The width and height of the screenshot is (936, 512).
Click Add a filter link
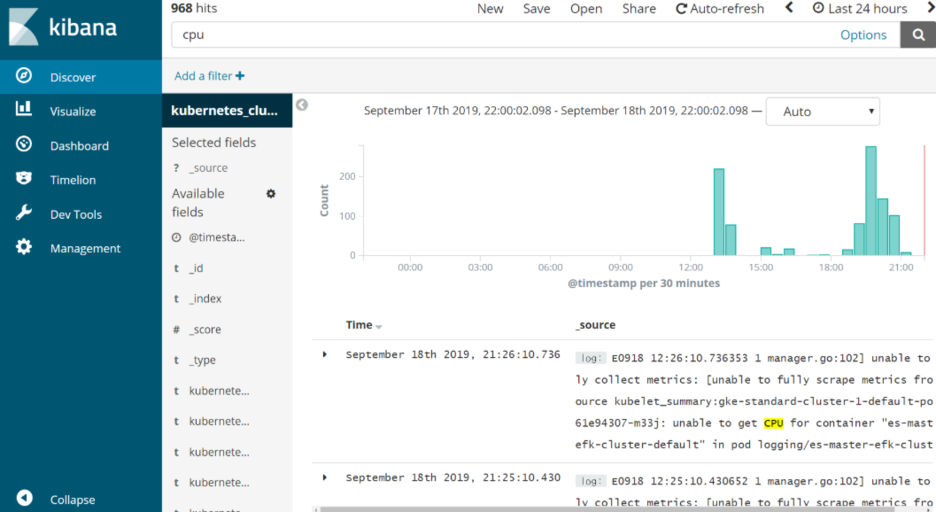(x=210, y=76)
